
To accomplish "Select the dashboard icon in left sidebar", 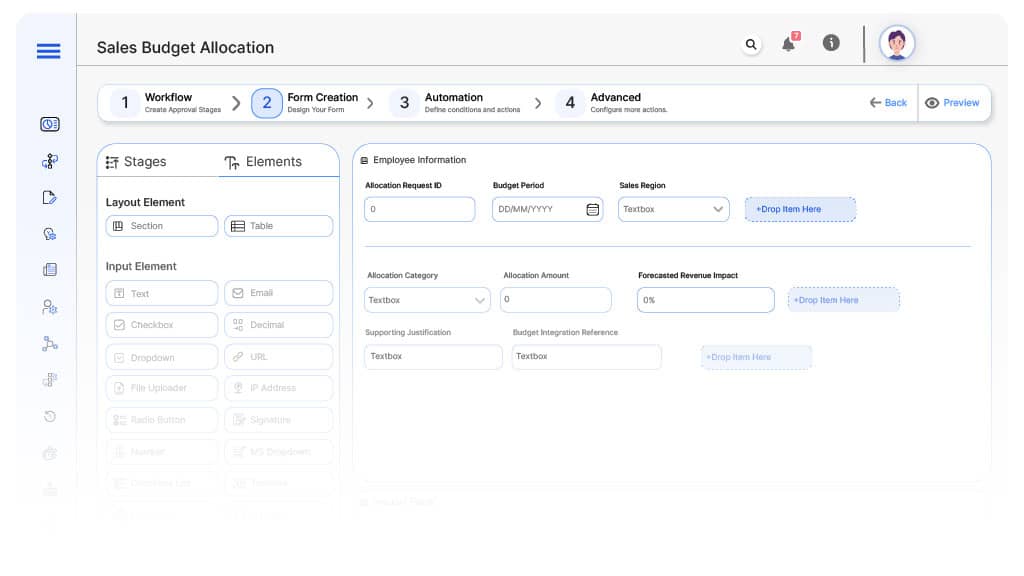I will click(x=49, y=124).
